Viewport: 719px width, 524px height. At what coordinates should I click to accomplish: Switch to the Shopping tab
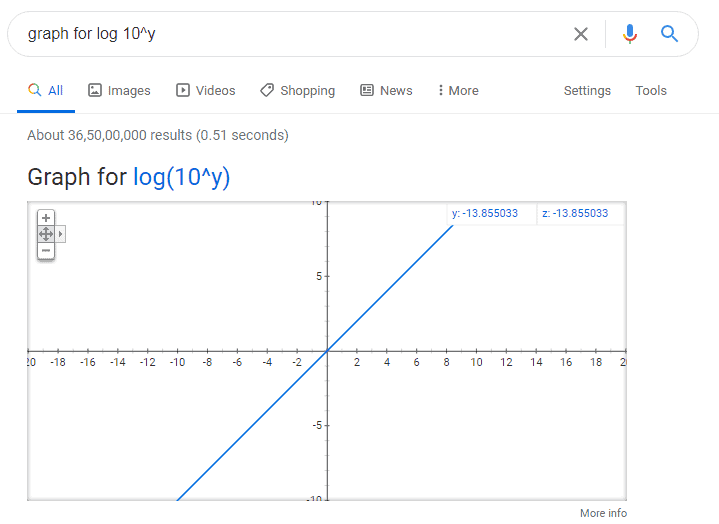[298, 91]
